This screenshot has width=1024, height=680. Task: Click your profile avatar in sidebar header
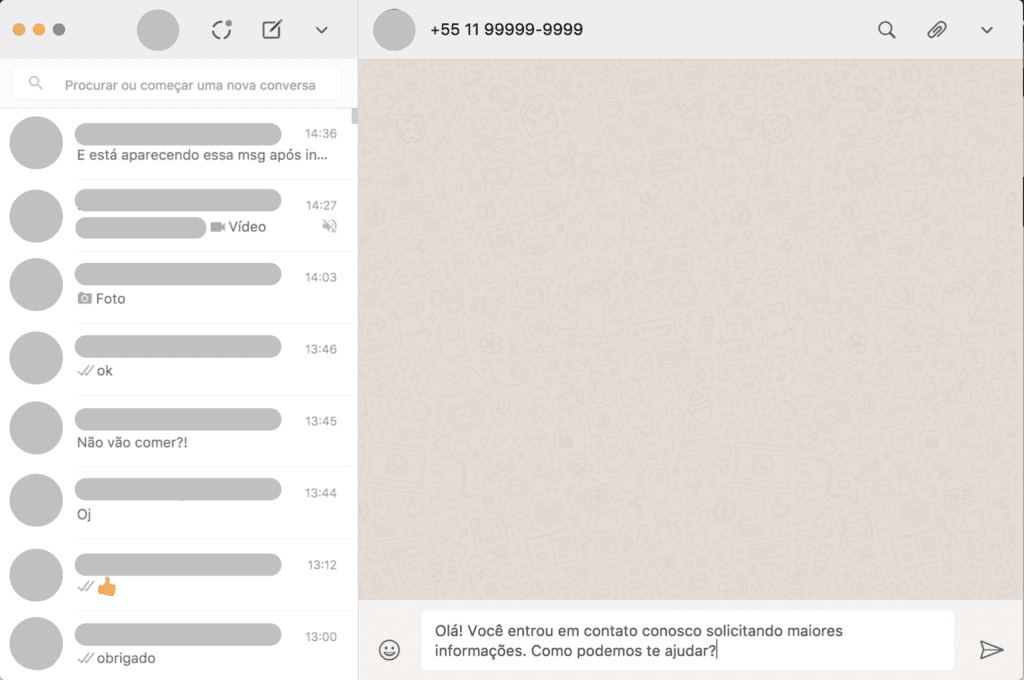pyautogui.click(x=157, y=30)
